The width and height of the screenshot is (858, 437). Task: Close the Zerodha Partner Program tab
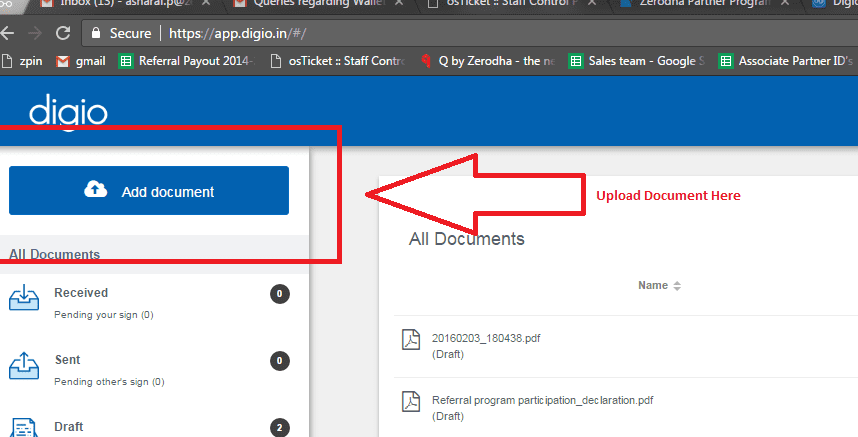pos(784,3)
